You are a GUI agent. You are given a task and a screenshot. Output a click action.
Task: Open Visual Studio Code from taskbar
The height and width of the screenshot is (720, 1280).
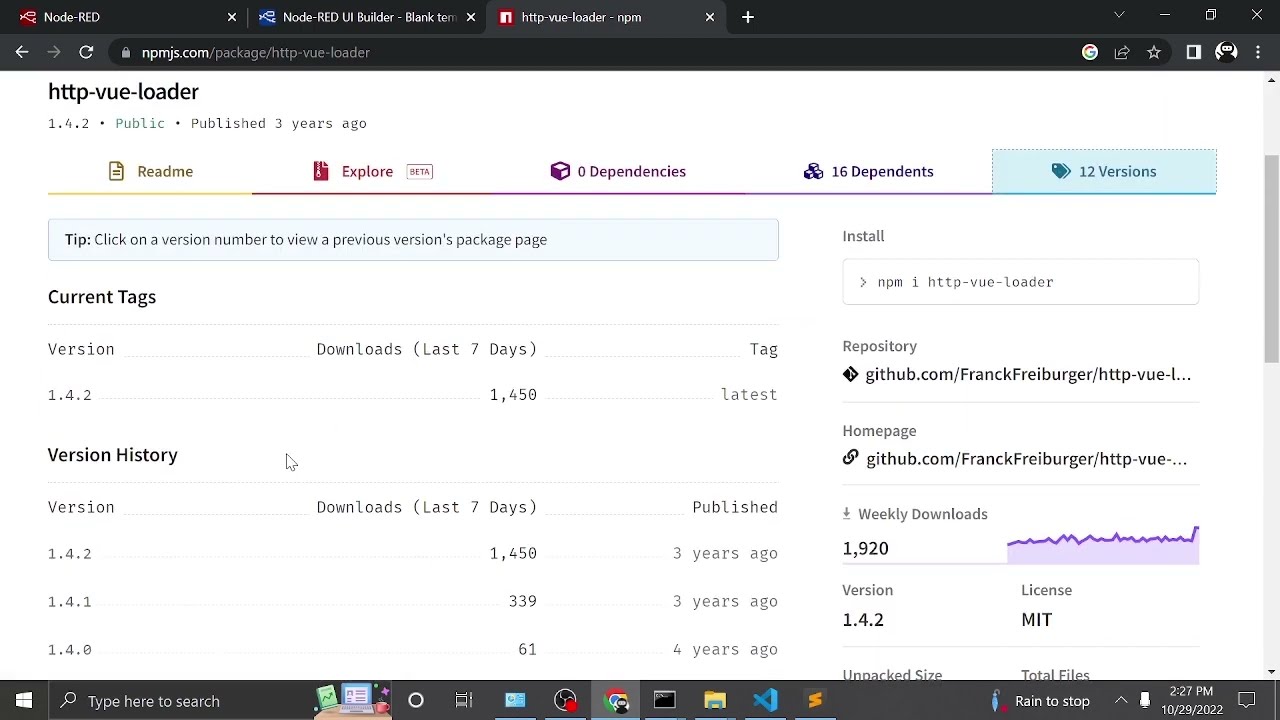click(765, 700)
